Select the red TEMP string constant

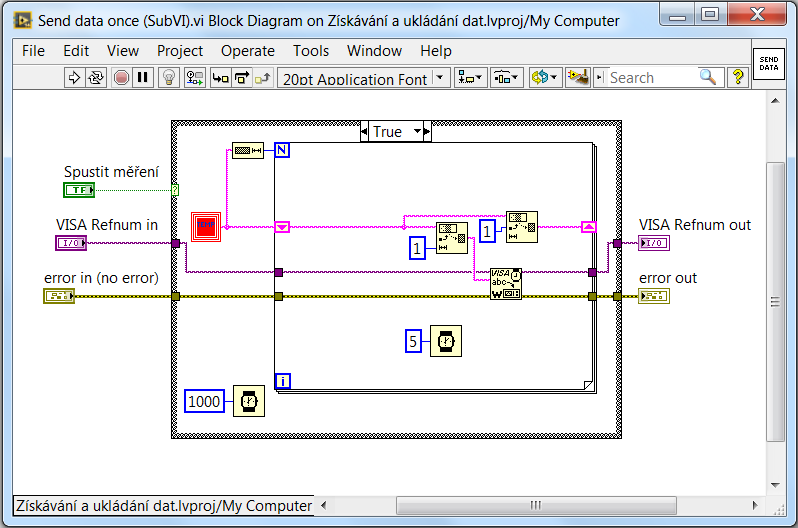pos(206,227)
